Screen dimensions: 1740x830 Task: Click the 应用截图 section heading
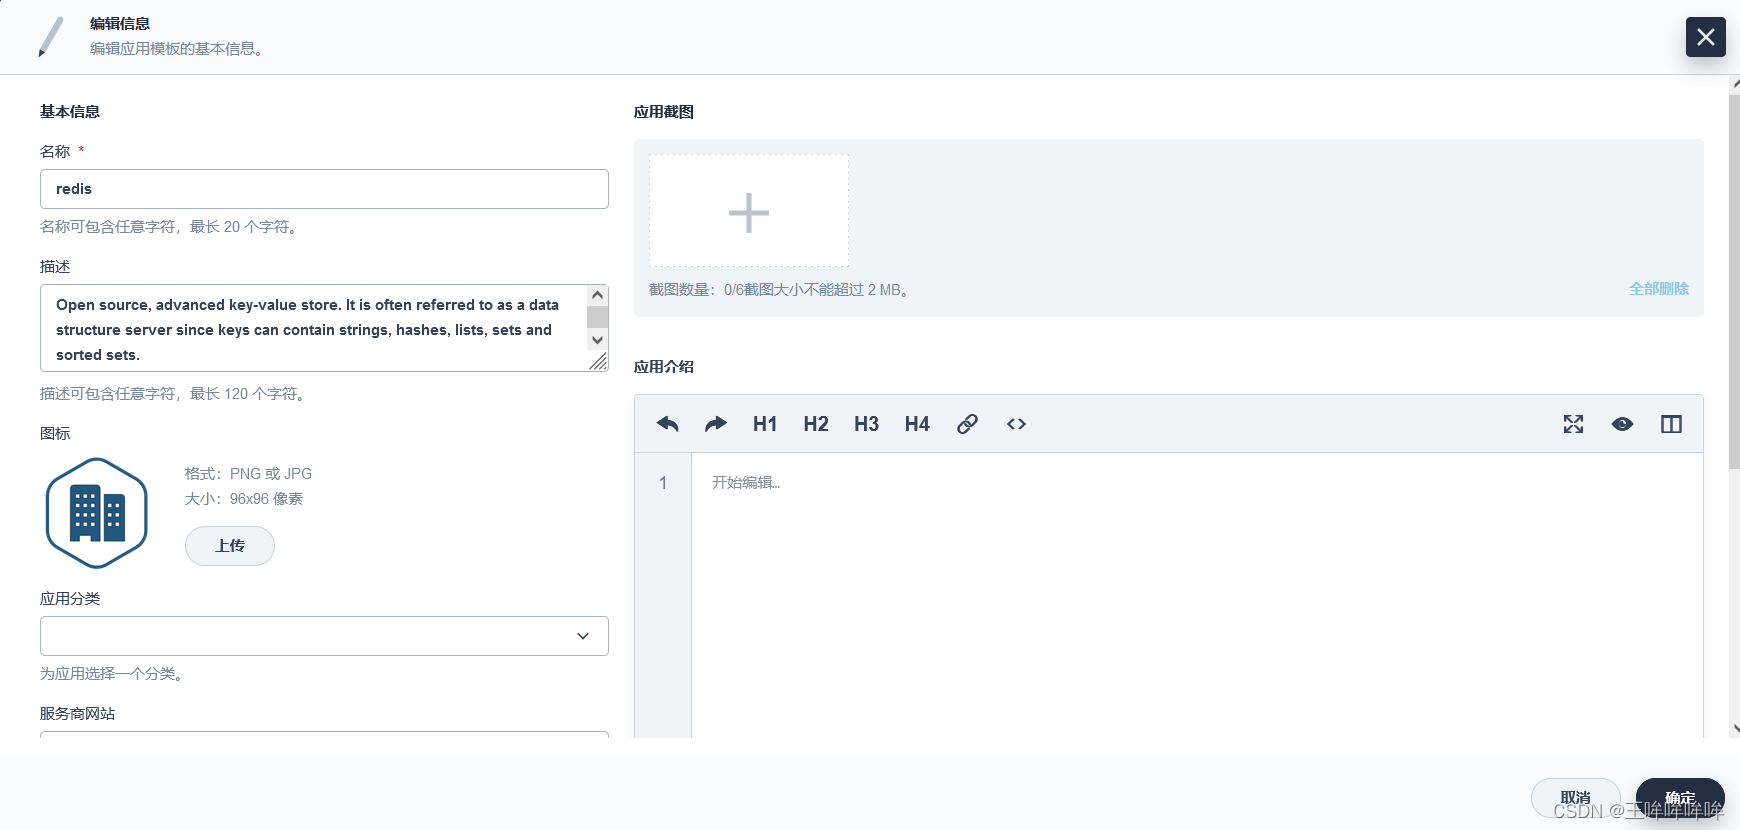point(664,112)
